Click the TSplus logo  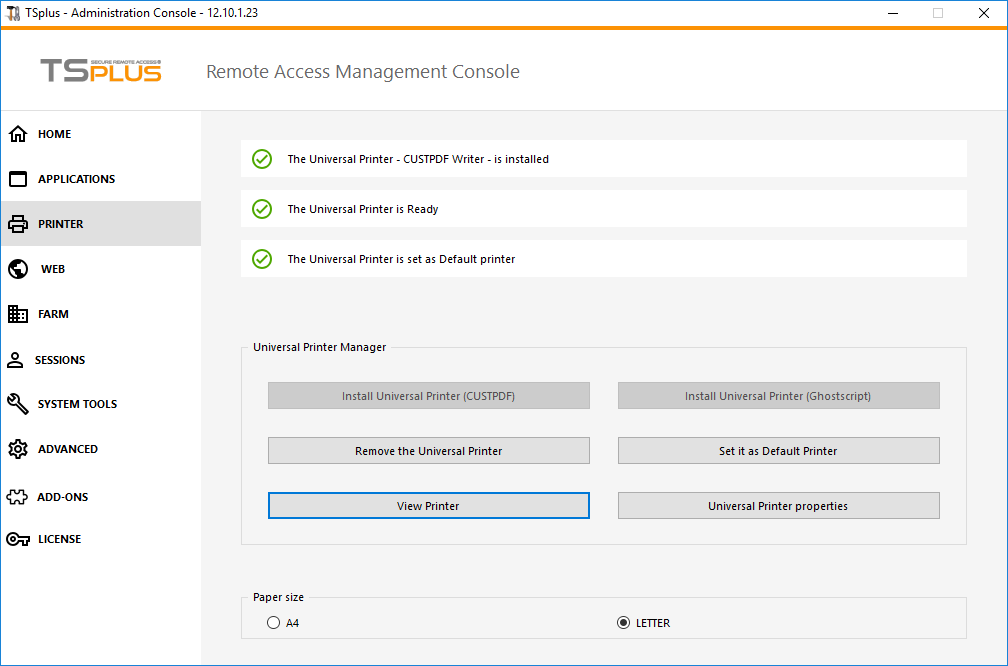[x=101, y=70]
